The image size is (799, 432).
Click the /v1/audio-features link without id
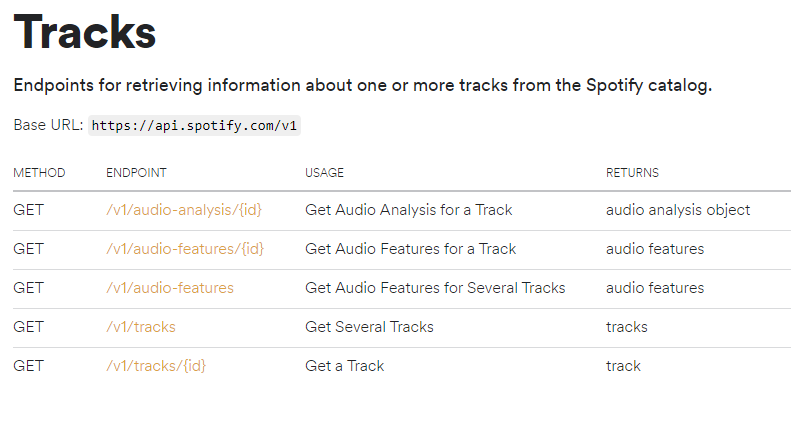170,288
